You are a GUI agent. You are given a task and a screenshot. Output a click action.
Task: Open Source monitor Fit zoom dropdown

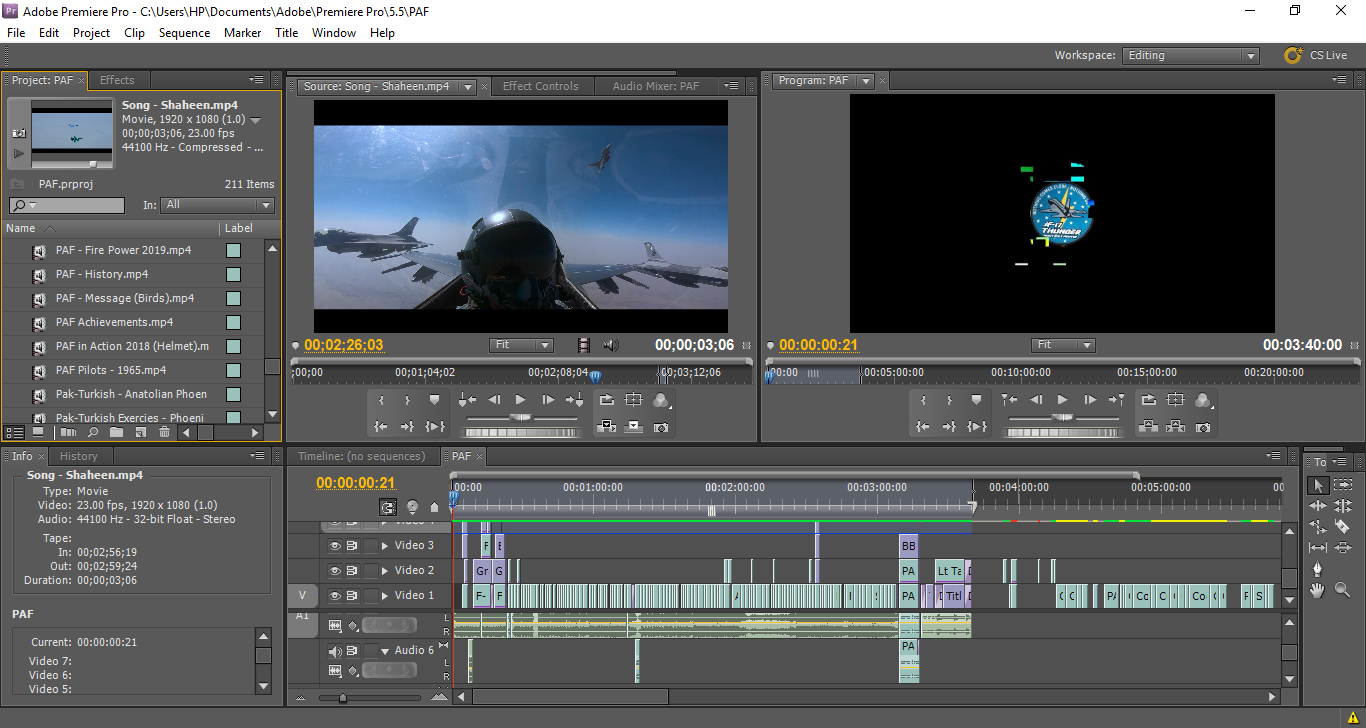pos(521,345)
